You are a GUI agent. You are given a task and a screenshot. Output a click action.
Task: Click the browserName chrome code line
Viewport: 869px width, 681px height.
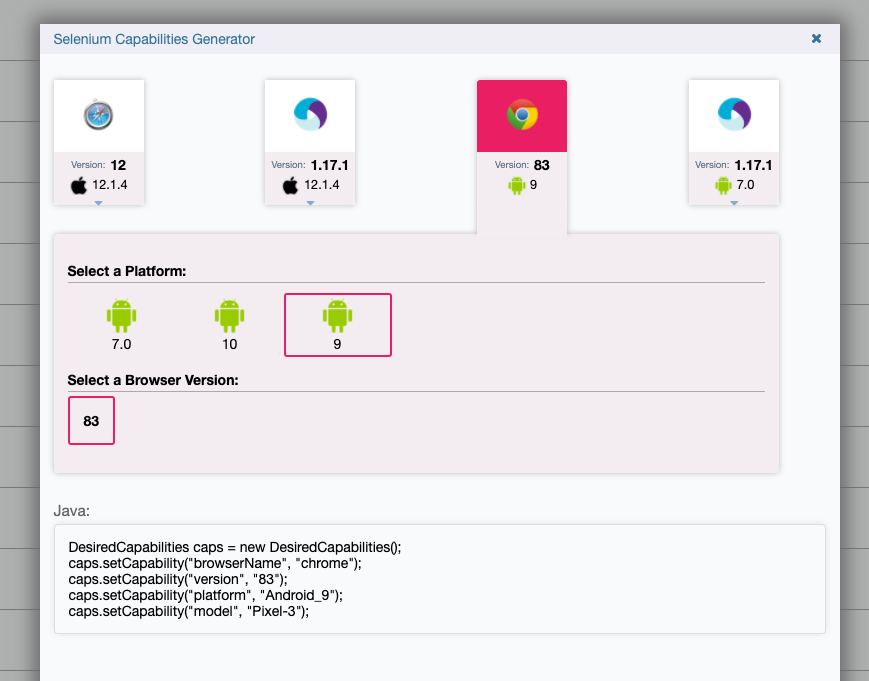click(215, 564)
